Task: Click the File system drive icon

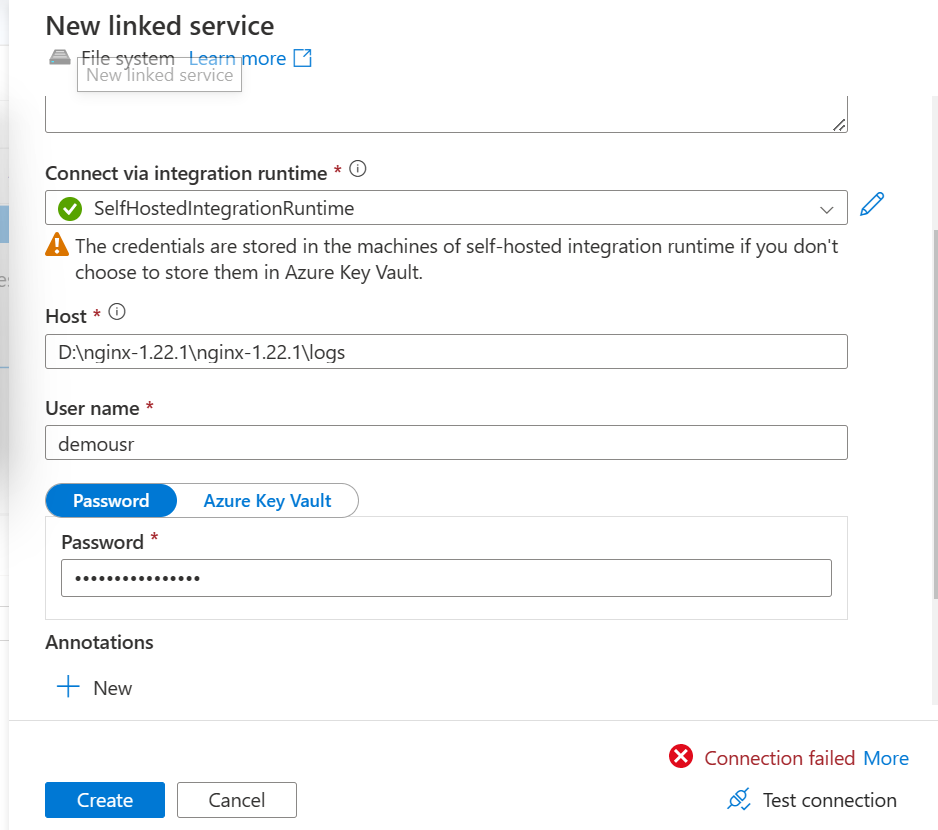Action: [x=60, y=57]
